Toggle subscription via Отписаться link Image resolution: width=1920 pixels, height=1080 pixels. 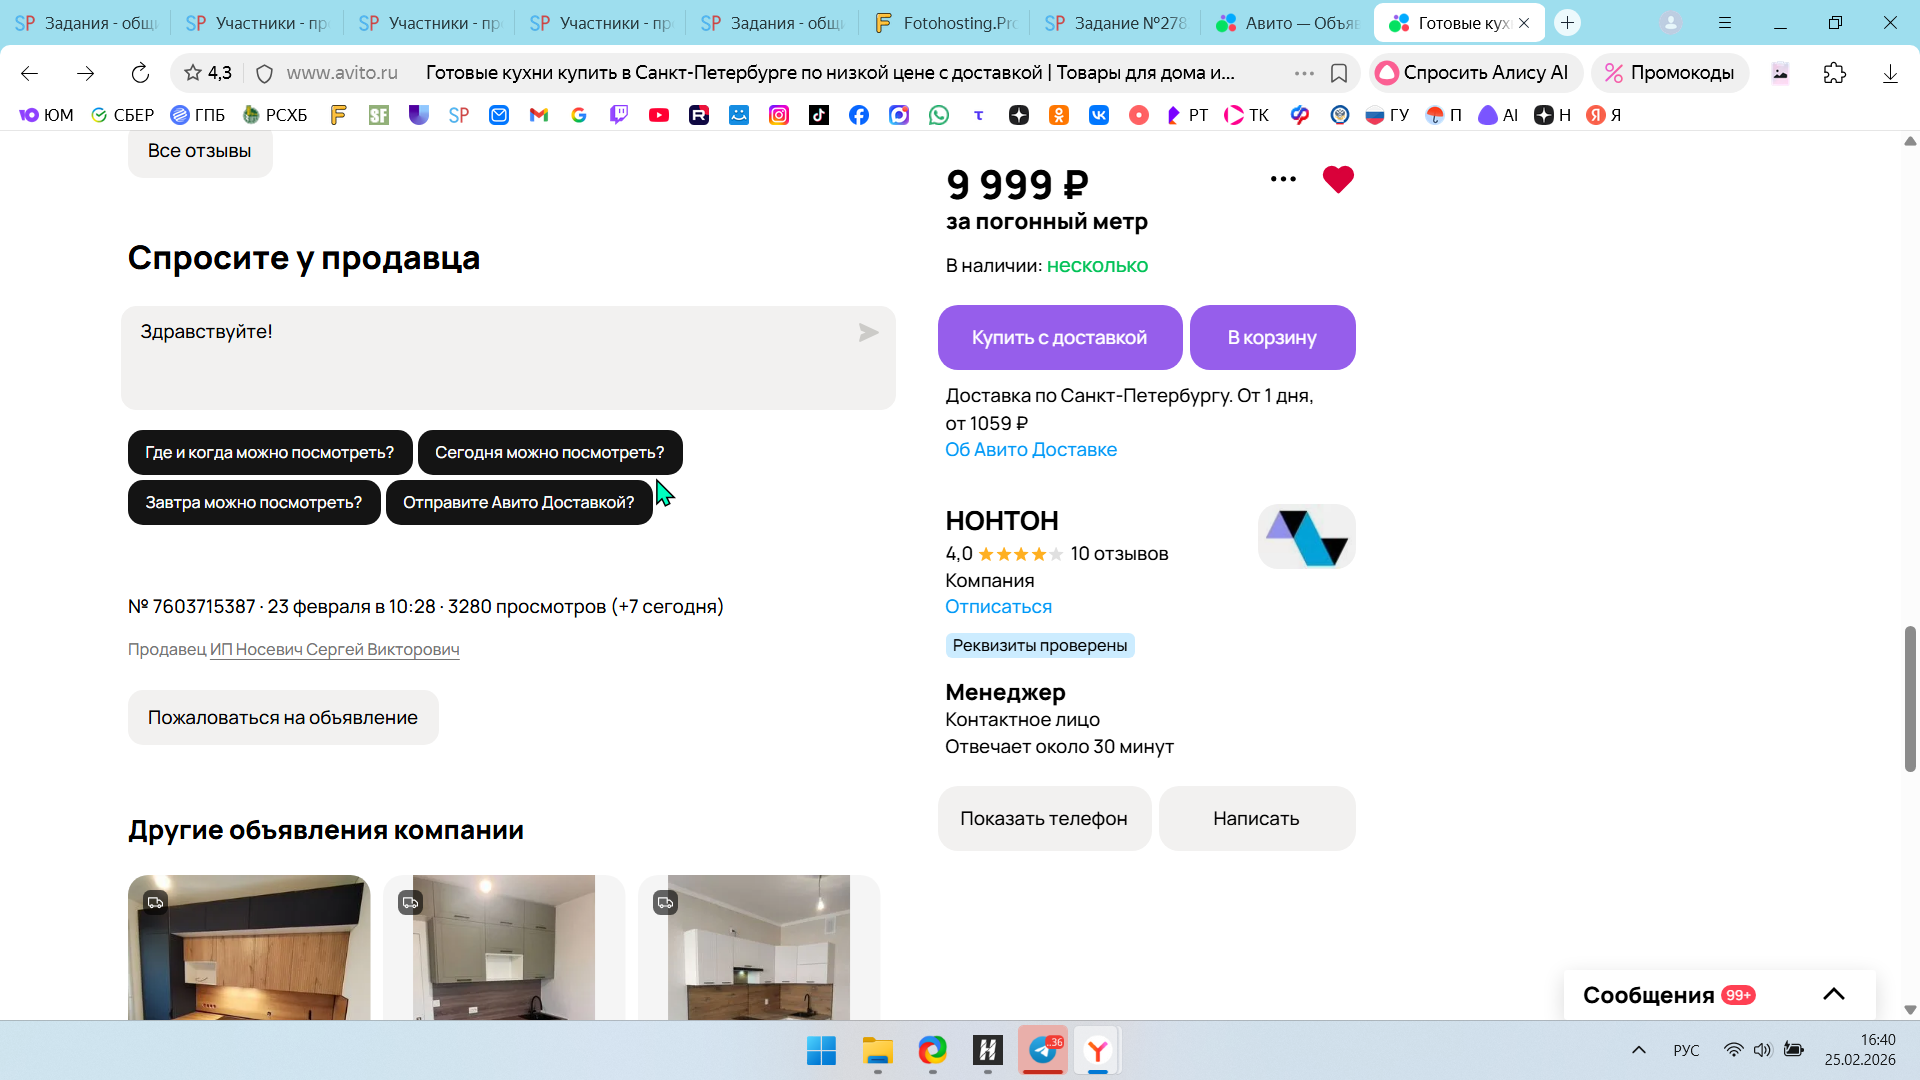pos(998,607)
